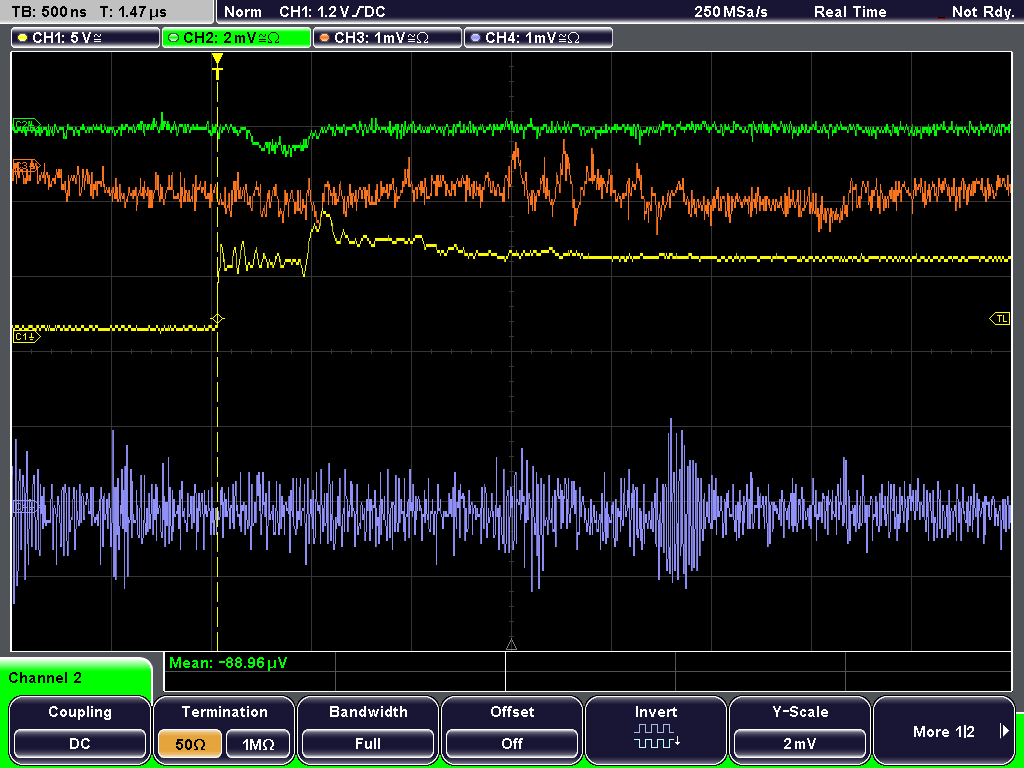Click the TL trigger level marker
1024x768 pixels.
pos(1000,319)
